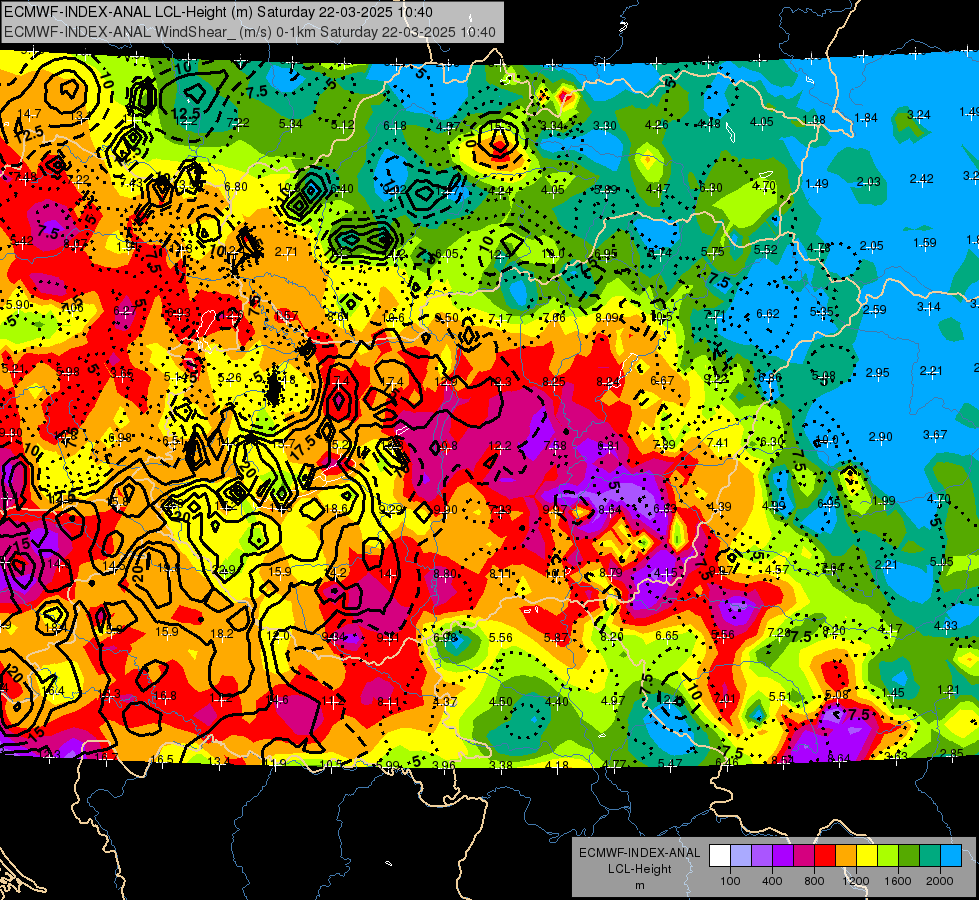Click the map value 18.2
Image resolution: width=979 pixels, height=900 pixels.
(x=222, y=633)
